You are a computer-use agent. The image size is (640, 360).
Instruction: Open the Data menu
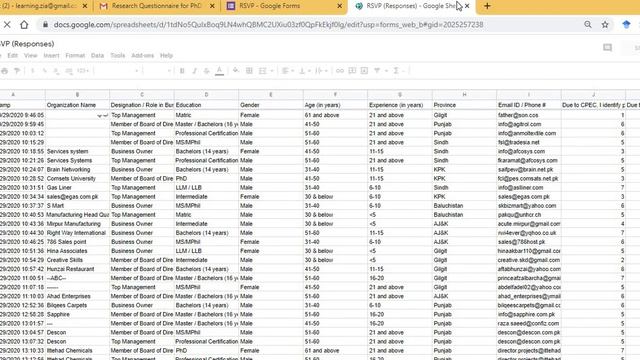[98, 56]
